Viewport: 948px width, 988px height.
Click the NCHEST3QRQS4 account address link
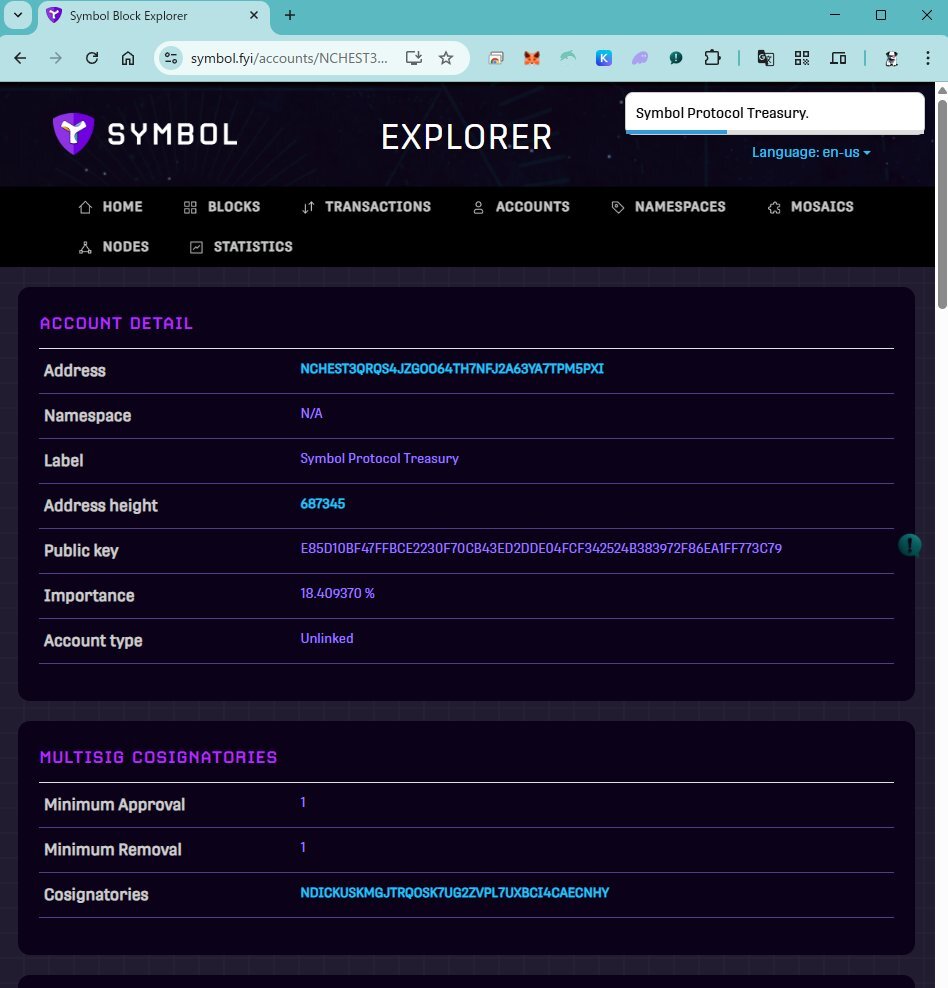coord(452,369)
